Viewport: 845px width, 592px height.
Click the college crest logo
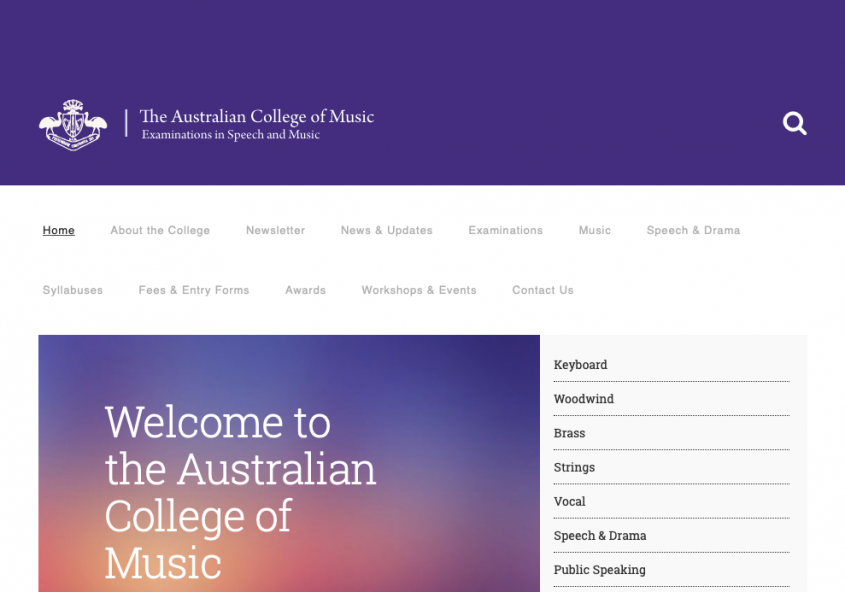pos(73,124)
